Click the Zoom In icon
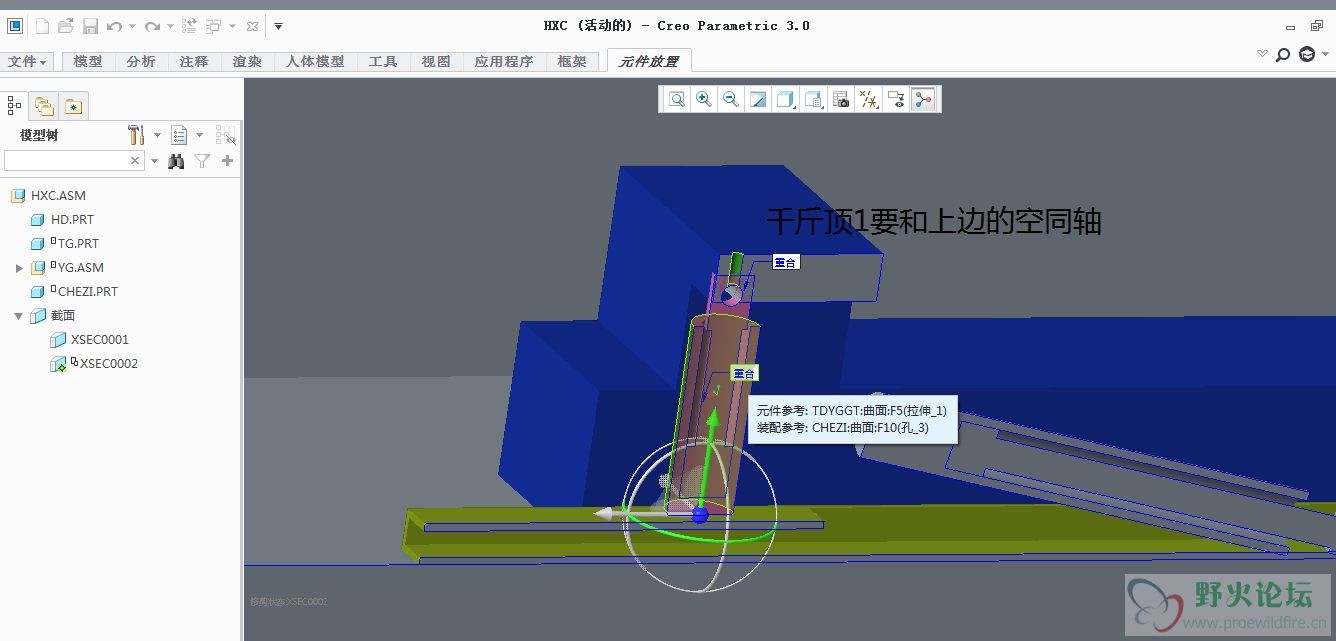This screenshot has height=641, width=1336. (x=704, y=99)
